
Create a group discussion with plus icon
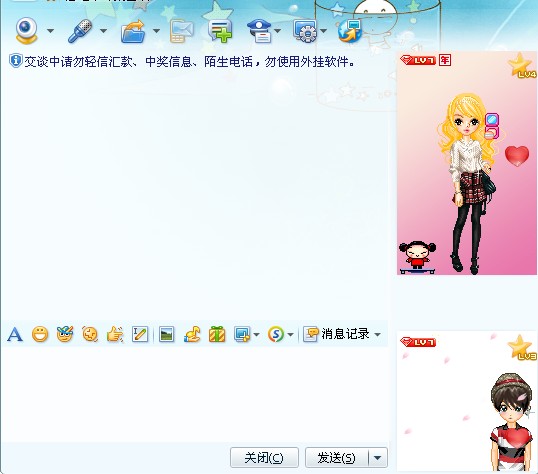pyautogui.click(x=220, y=31)
